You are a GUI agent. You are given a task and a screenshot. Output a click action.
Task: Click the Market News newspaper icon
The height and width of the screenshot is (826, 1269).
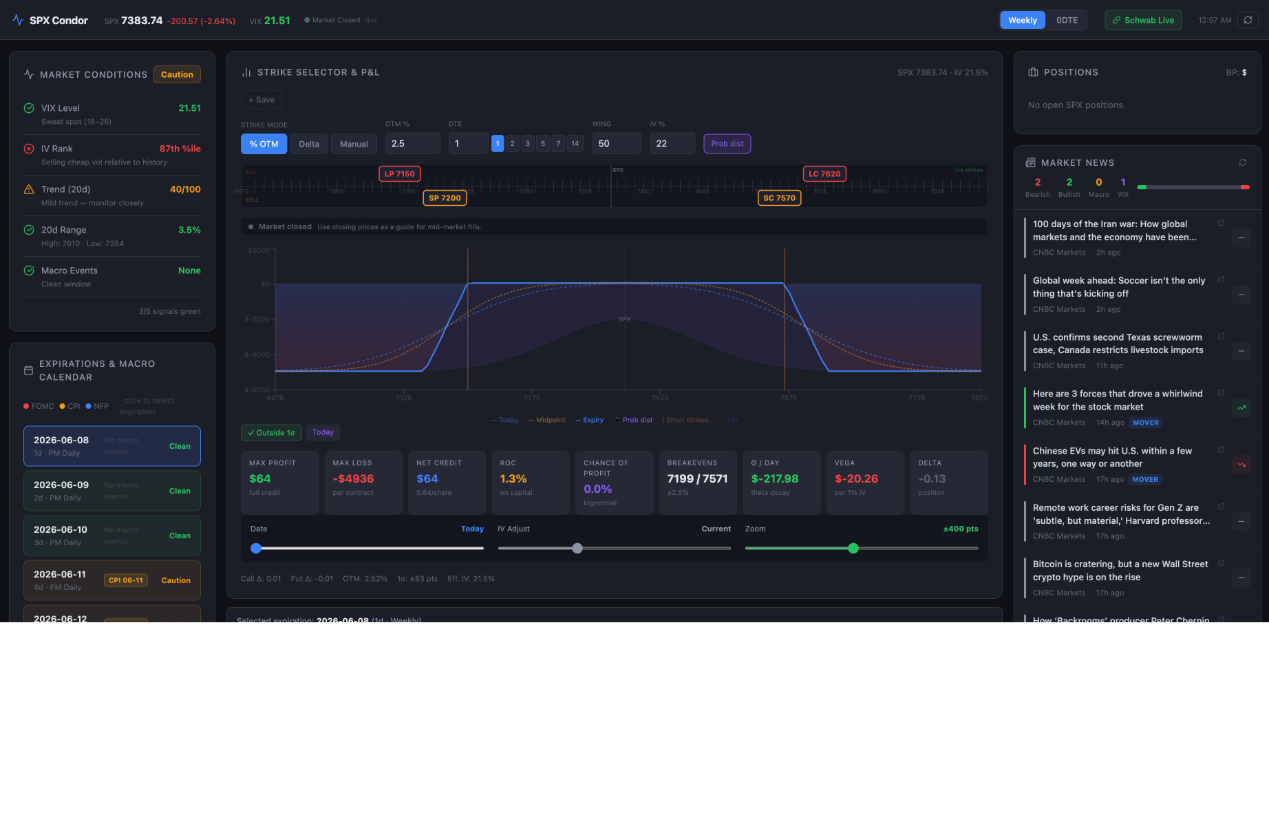[1031, 163]
